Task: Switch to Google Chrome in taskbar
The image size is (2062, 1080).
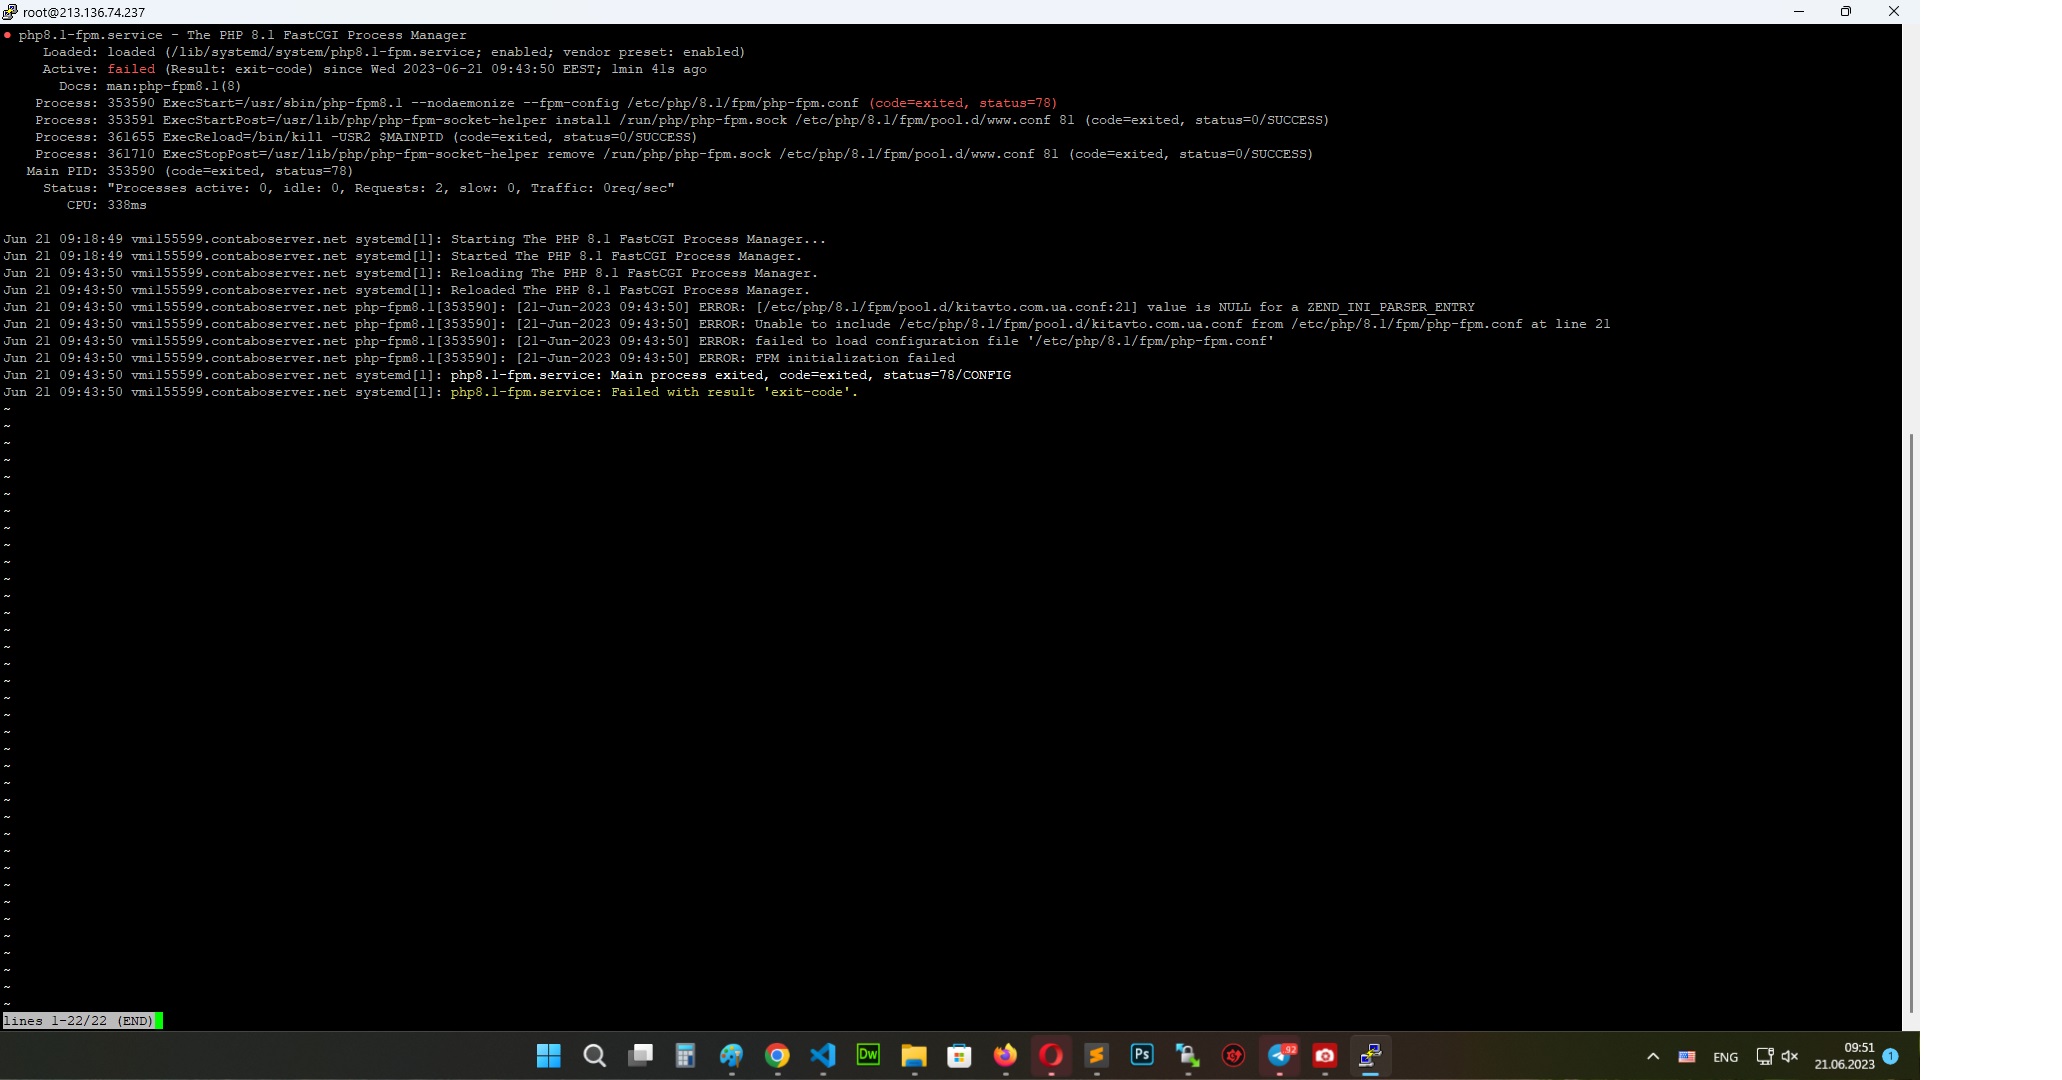Action: 777,1056
